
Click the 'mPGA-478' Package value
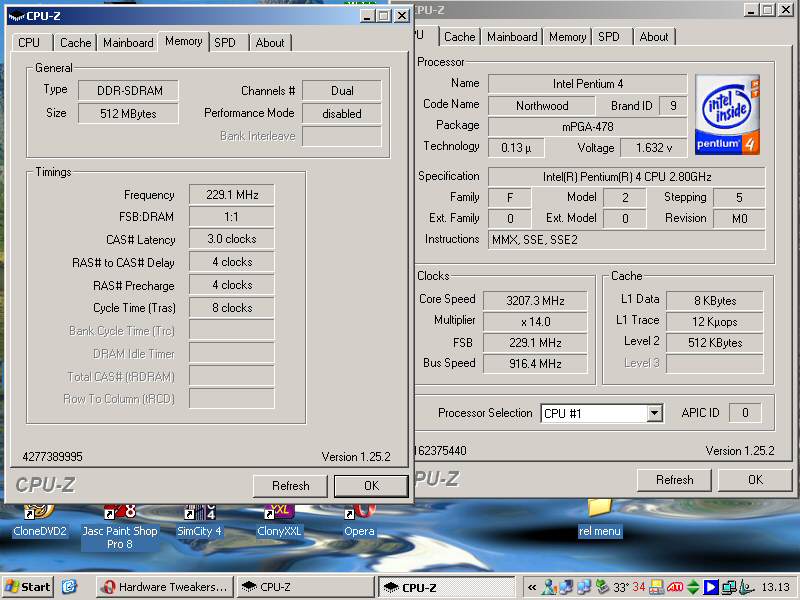tap(588, 127)
